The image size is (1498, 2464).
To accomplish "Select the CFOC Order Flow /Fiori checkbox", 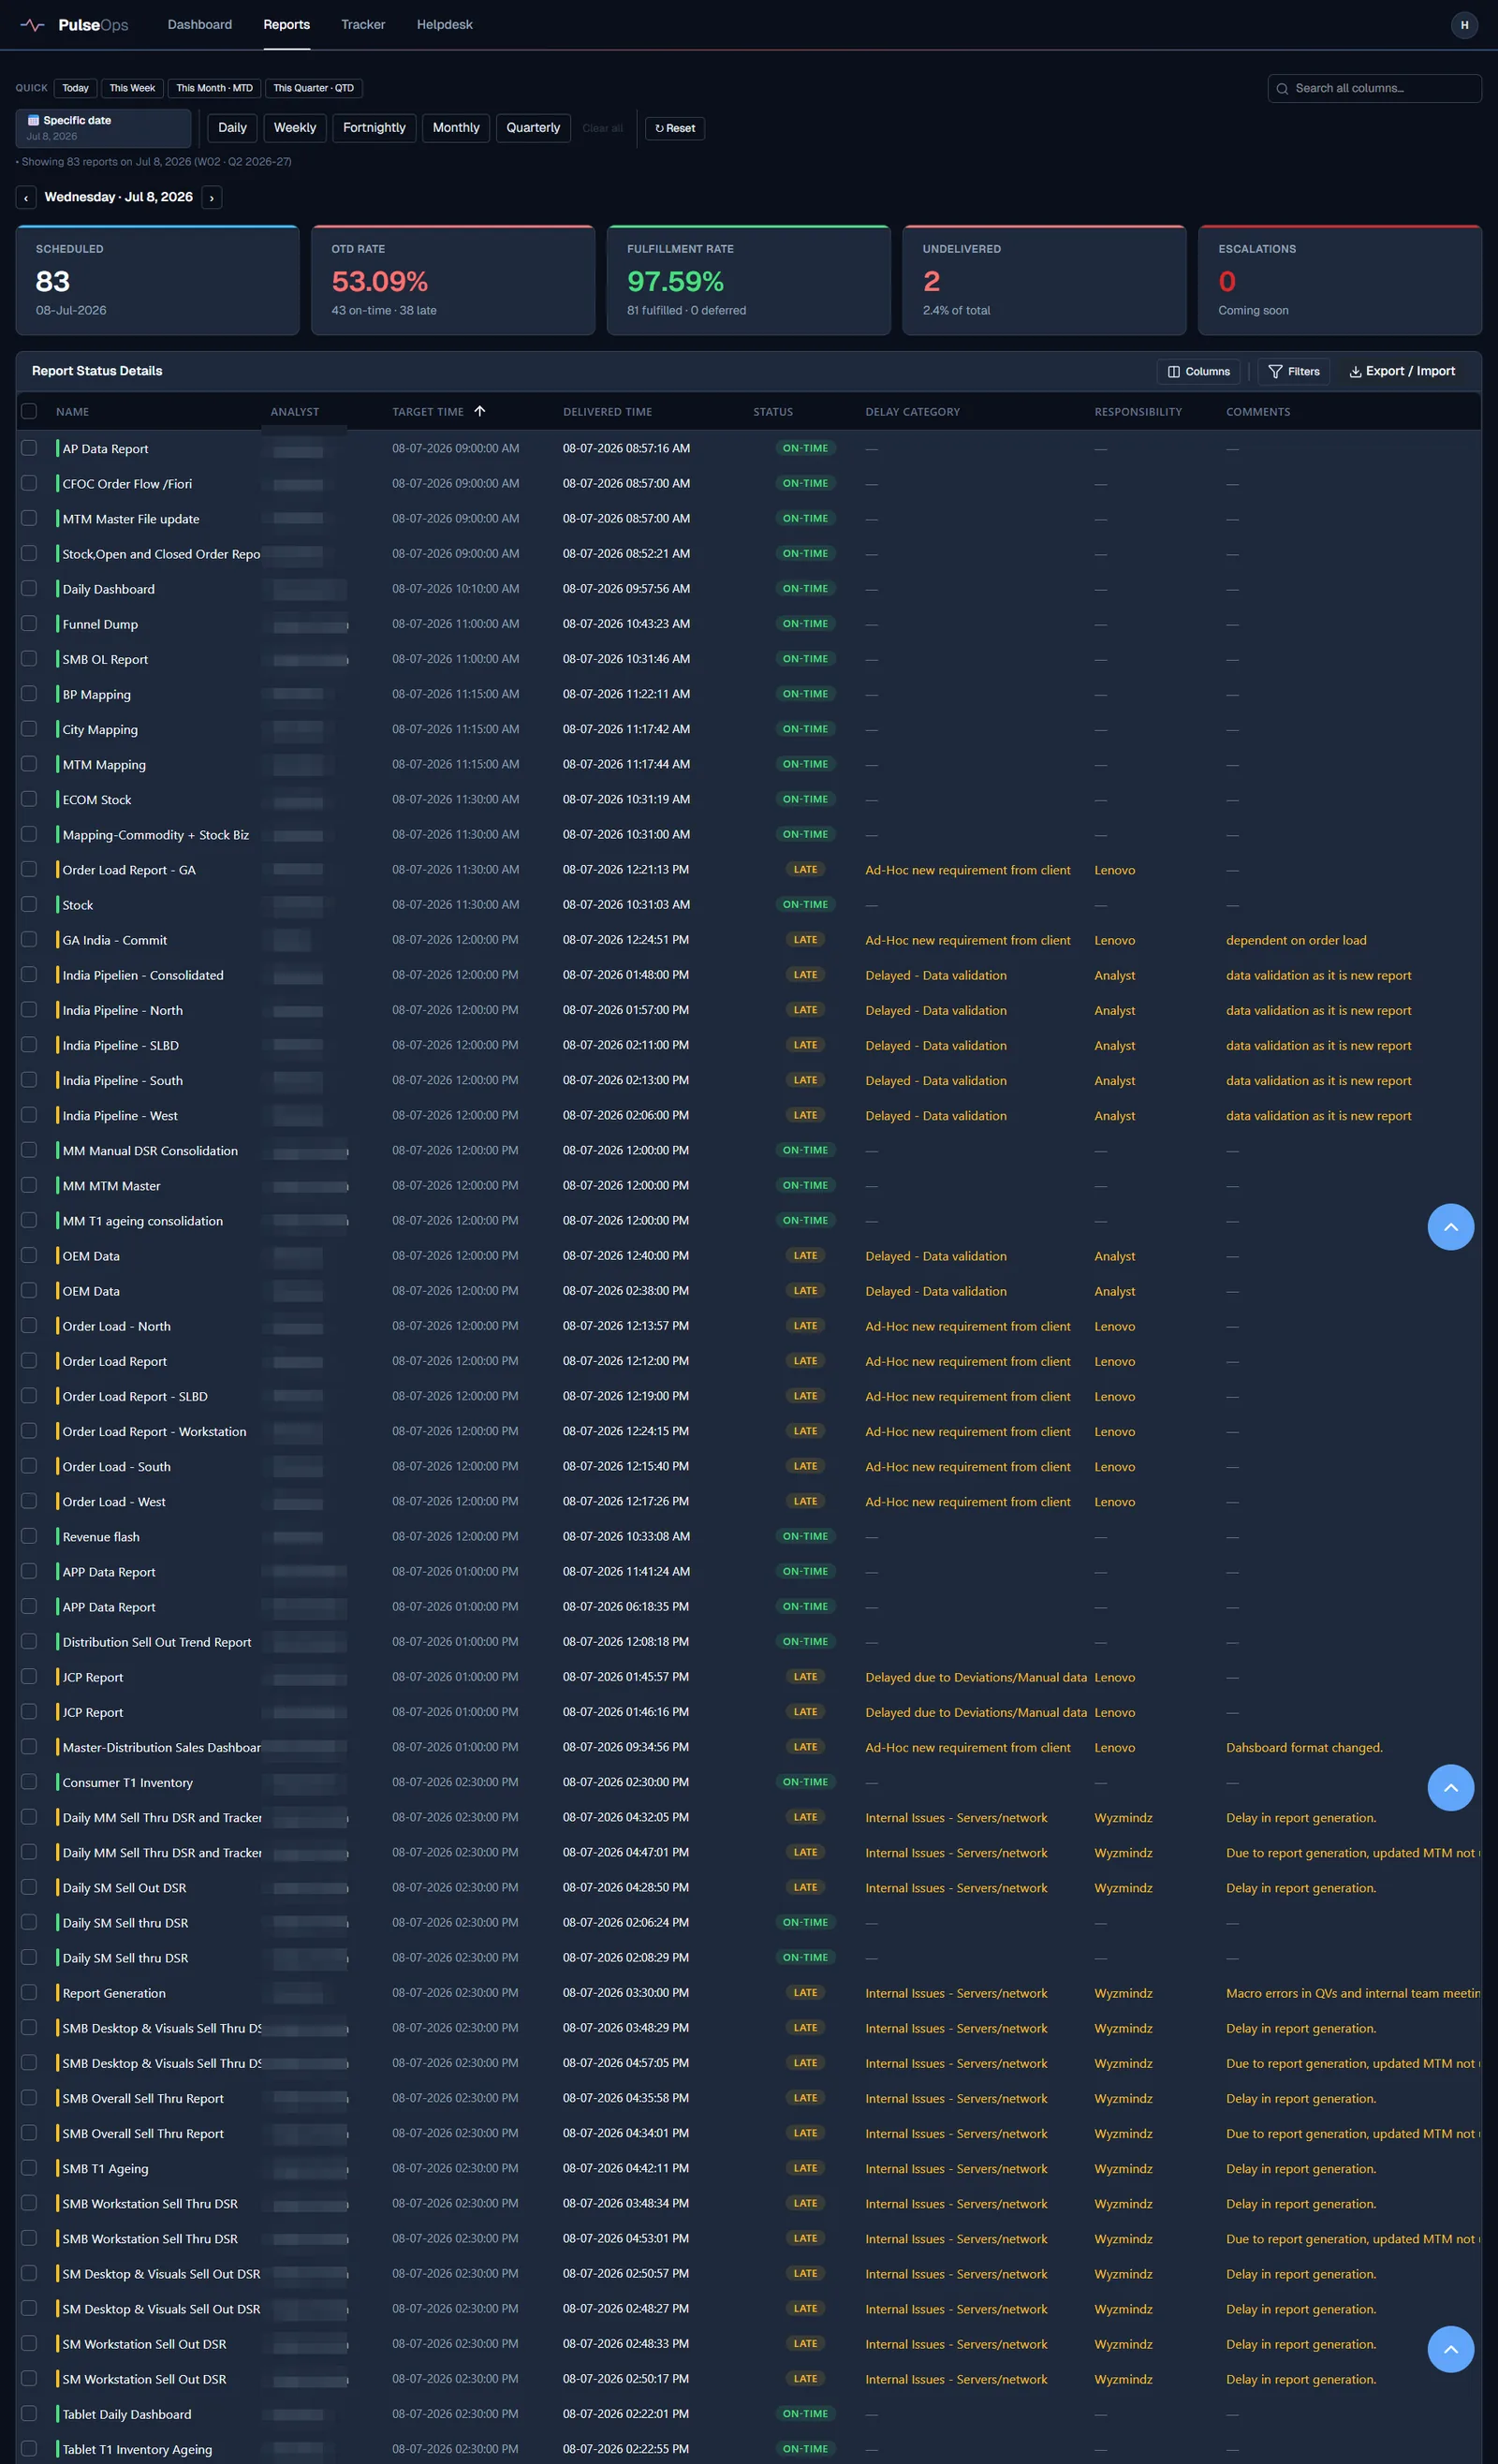I will tap(29, 483).
